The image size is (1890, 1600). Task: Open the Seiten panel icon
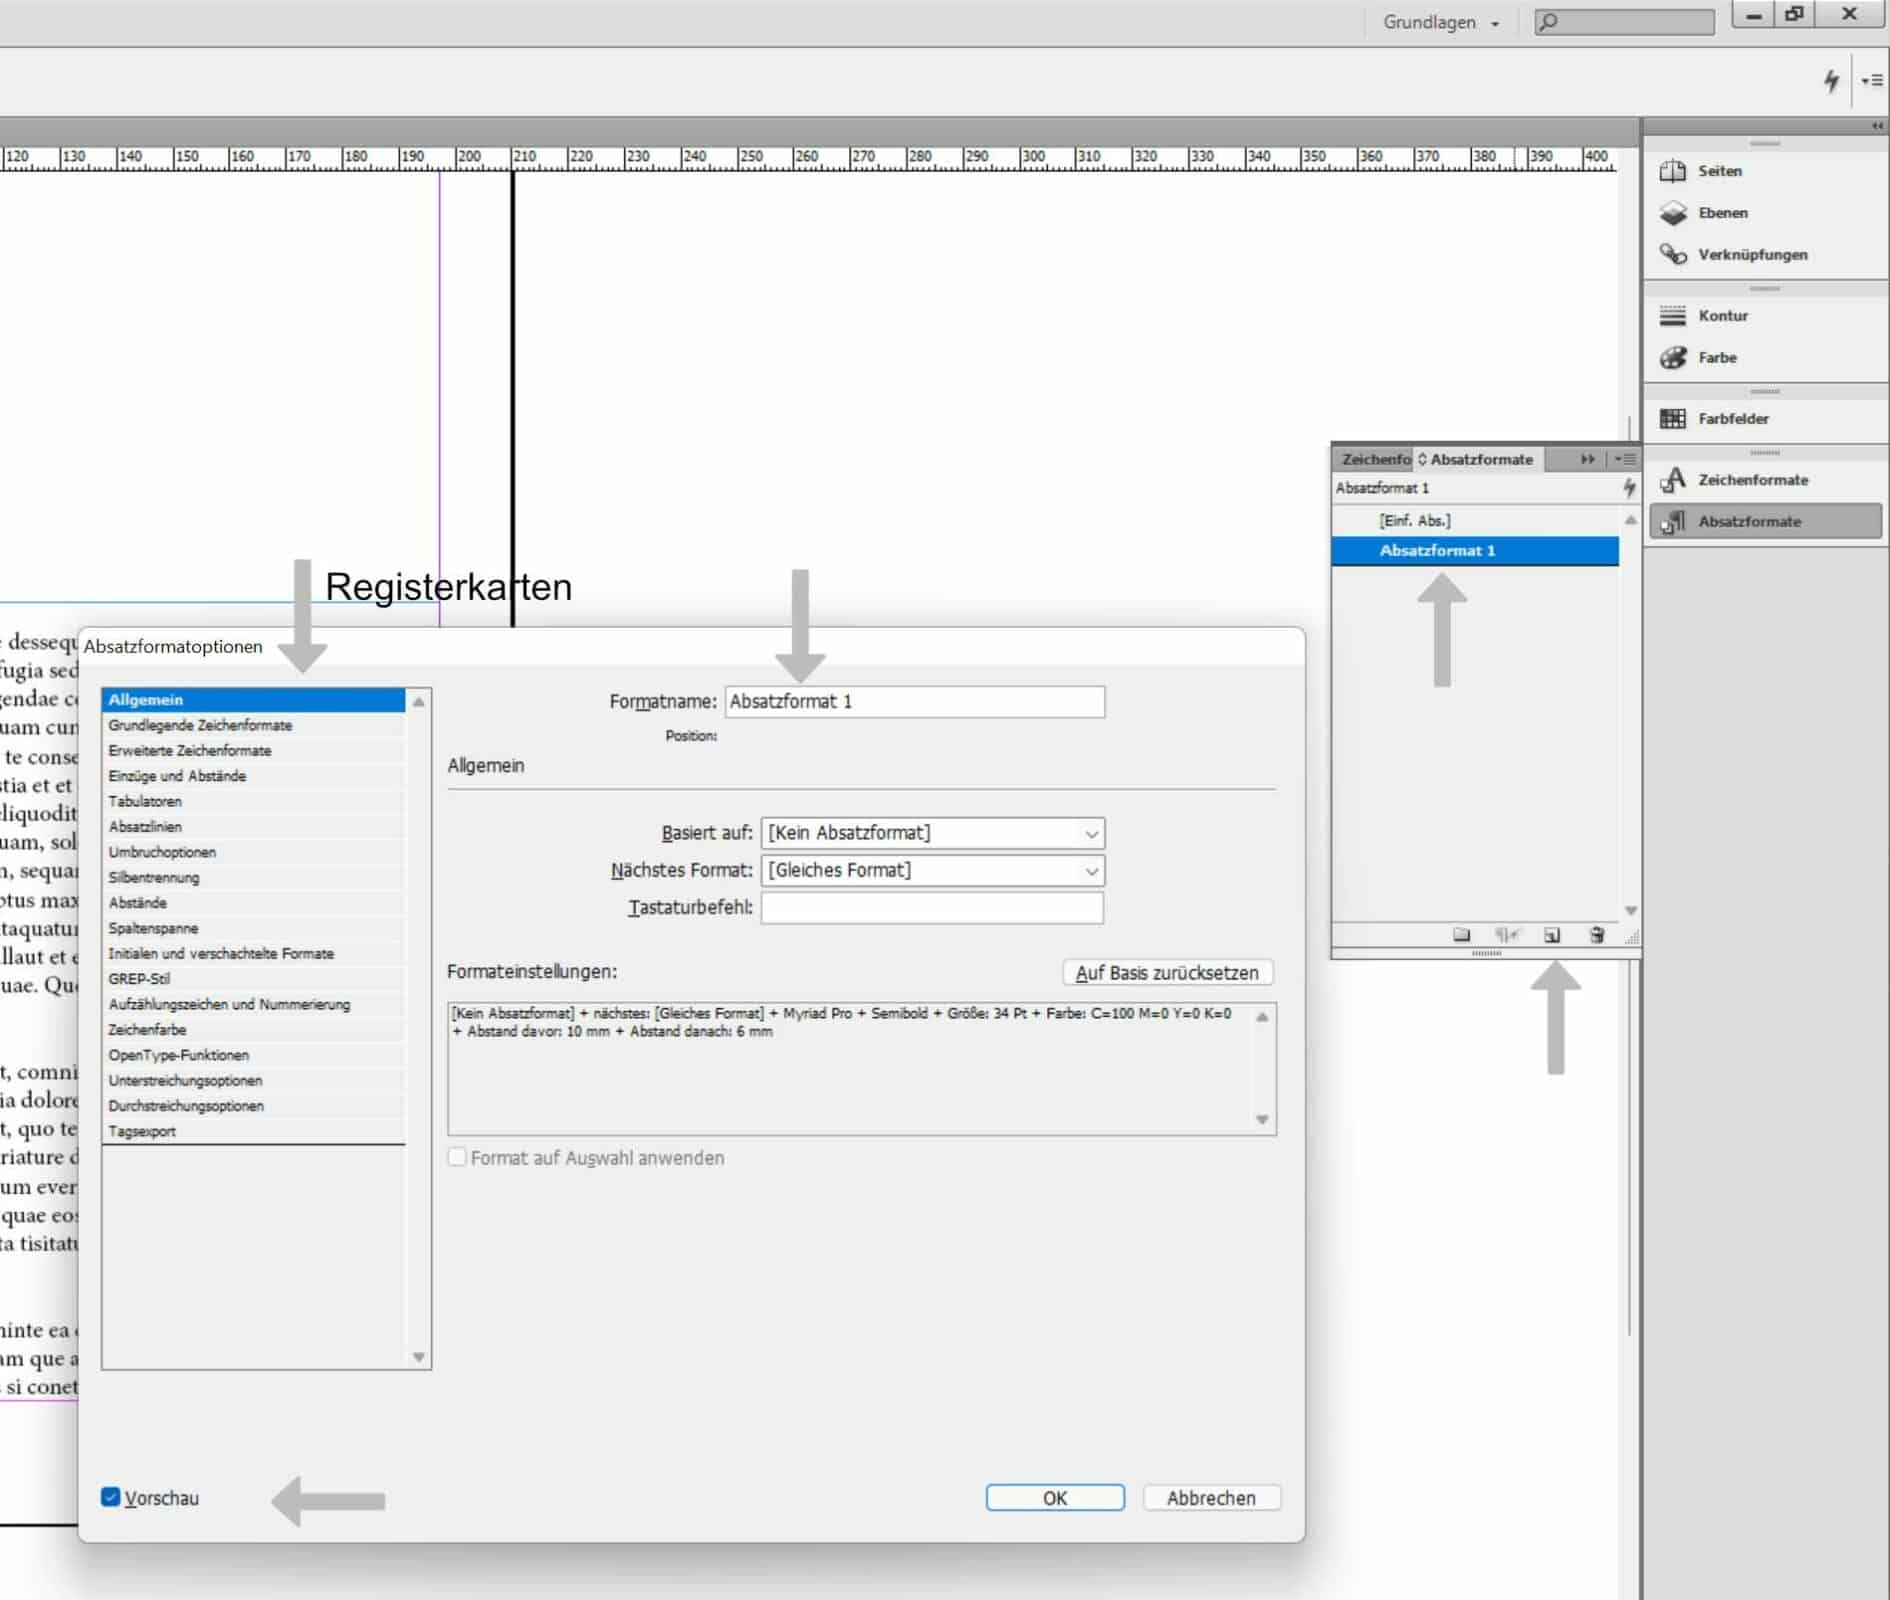click(x=1673, y=171)
